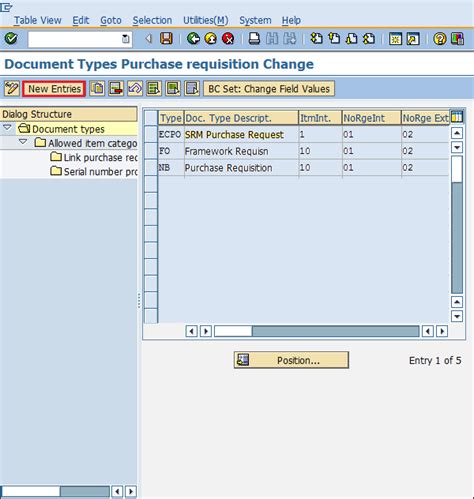Click the table scroll up arrow at top
The height and width of the screenshot is (499, 474).
point(457,133)
